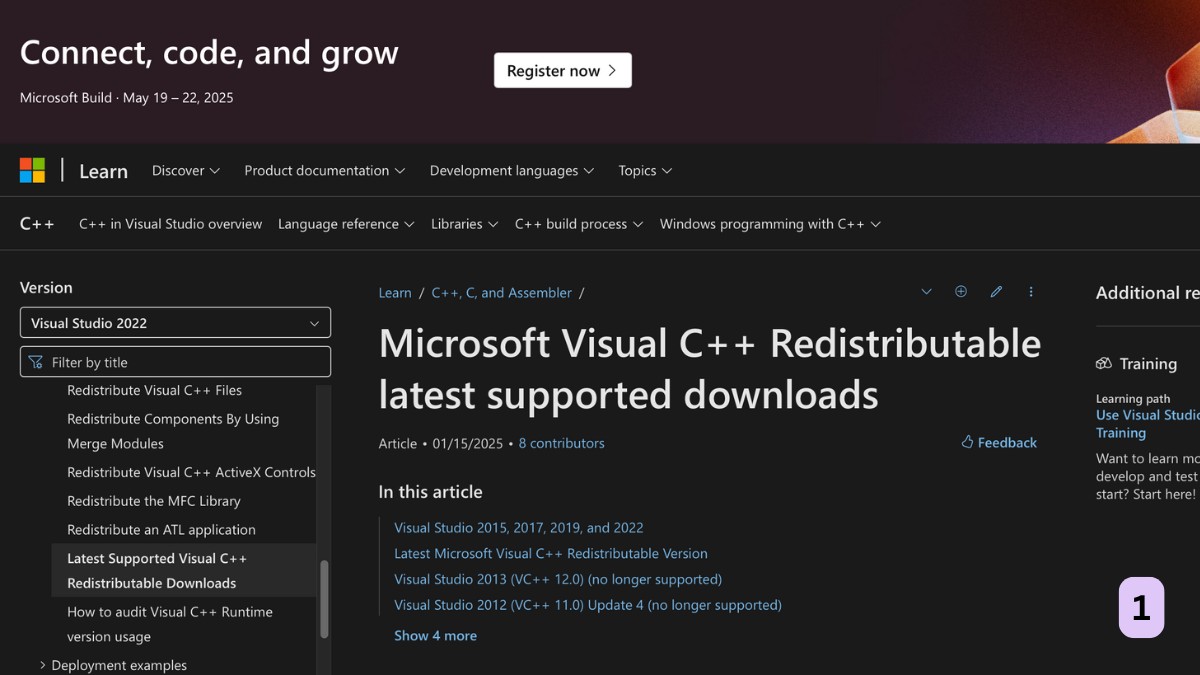The height and width of the screenshot is (675, 1200).
Task: Expand the Deployment examples tree item
Action: pyautogui.click(x=42, y=664)
